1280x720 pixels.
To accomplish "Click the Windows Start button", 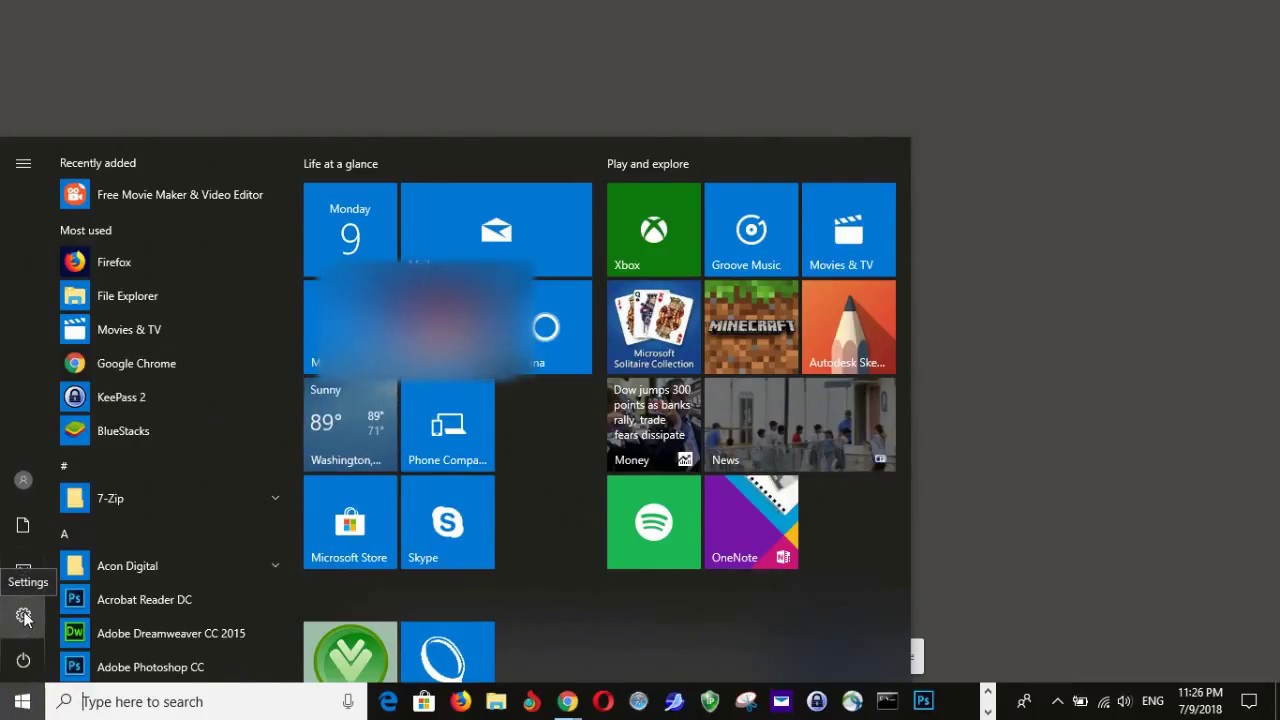I will tap(22, 702).
